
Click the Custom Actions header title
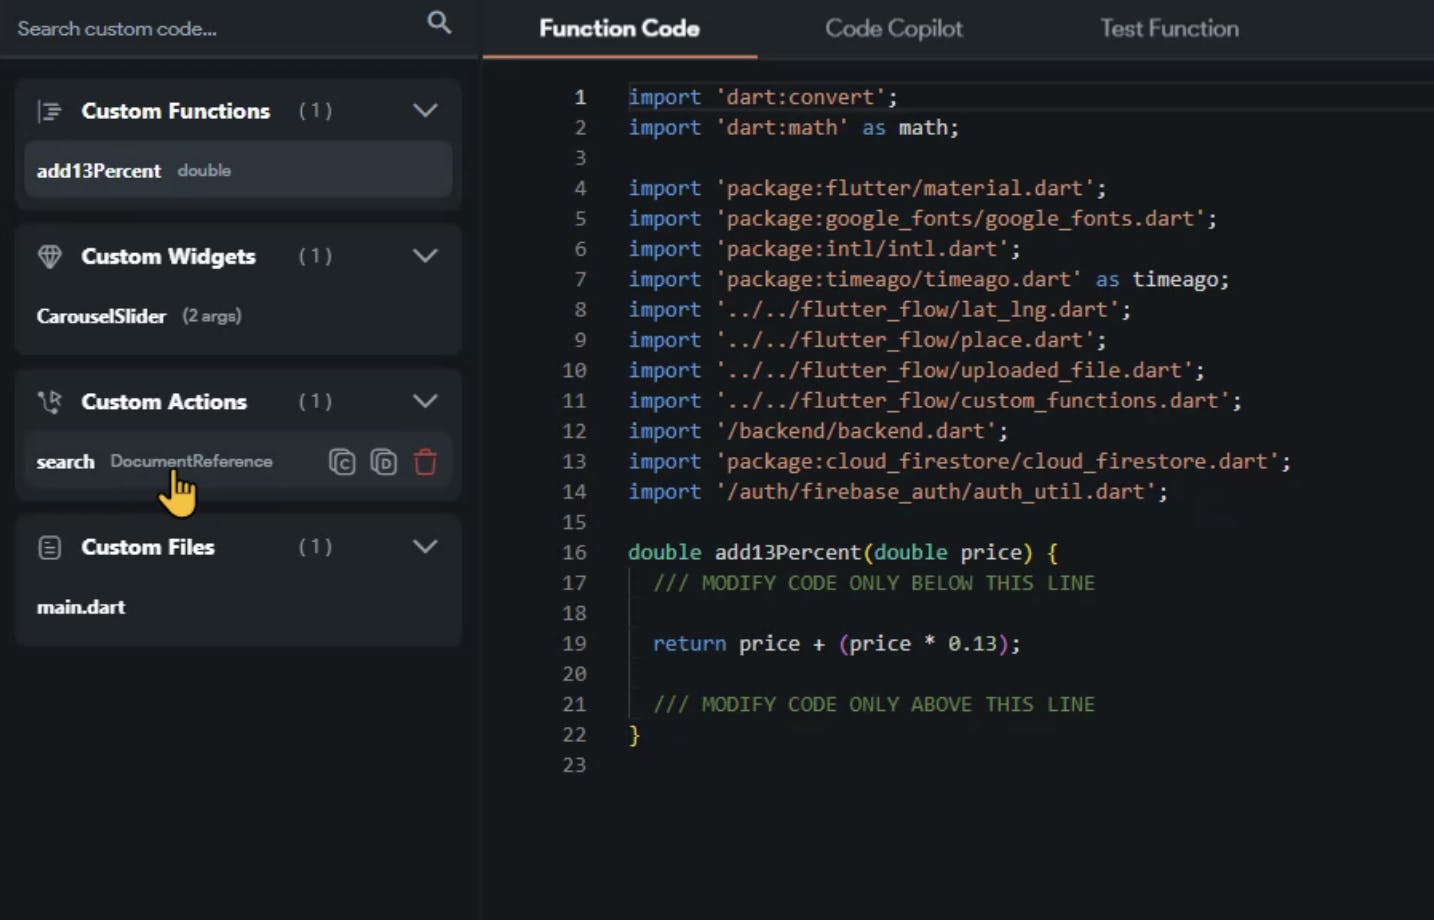coord(164,402)
